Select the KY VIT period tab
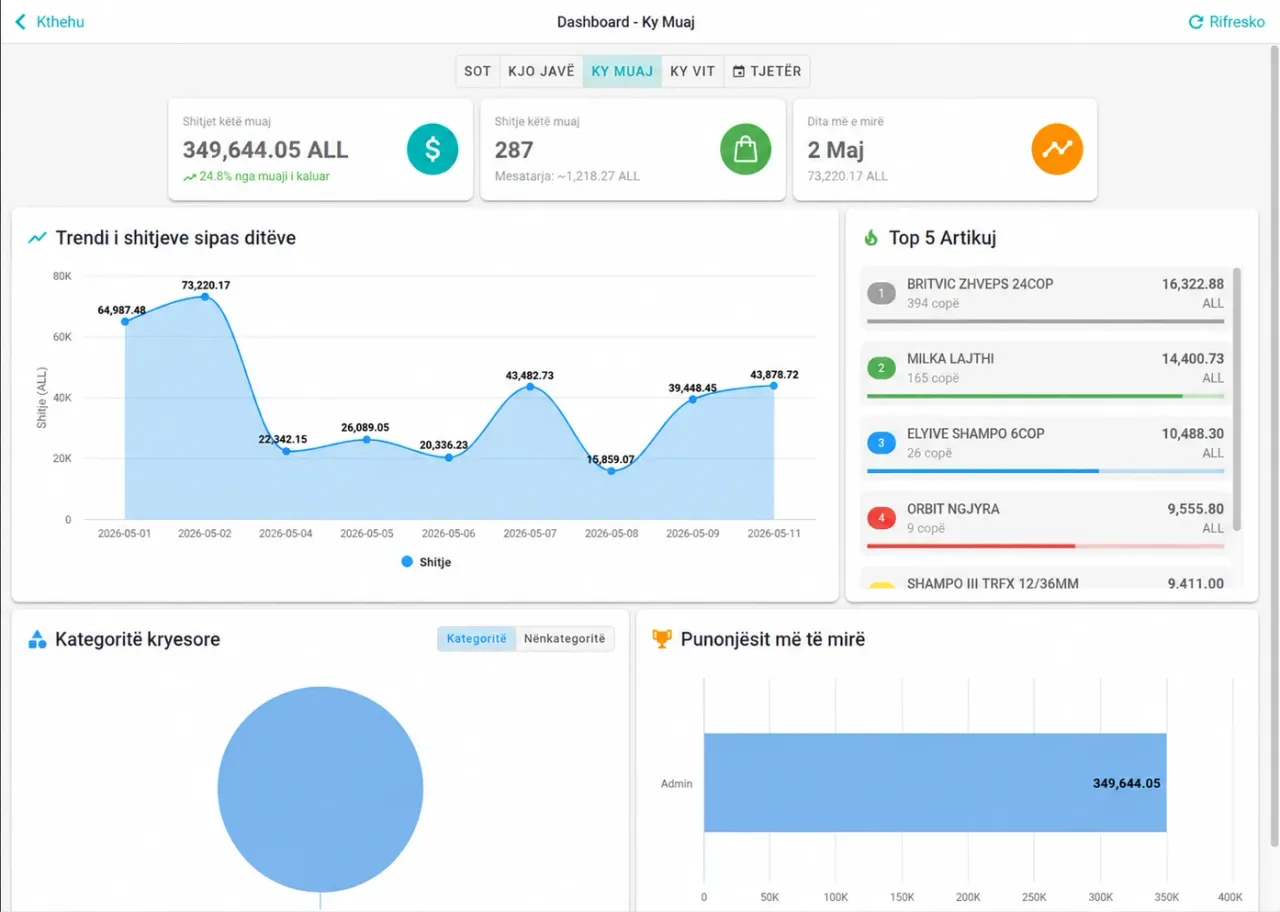The height and width of the screenshot is (912, 1280). pyautogui.click(x=693, y=71)
